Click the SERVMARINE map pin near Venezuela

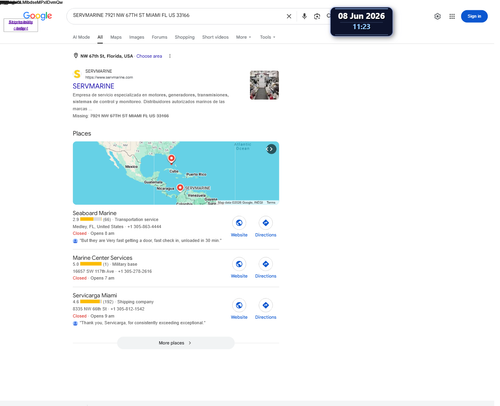click(x=180, y=188)
